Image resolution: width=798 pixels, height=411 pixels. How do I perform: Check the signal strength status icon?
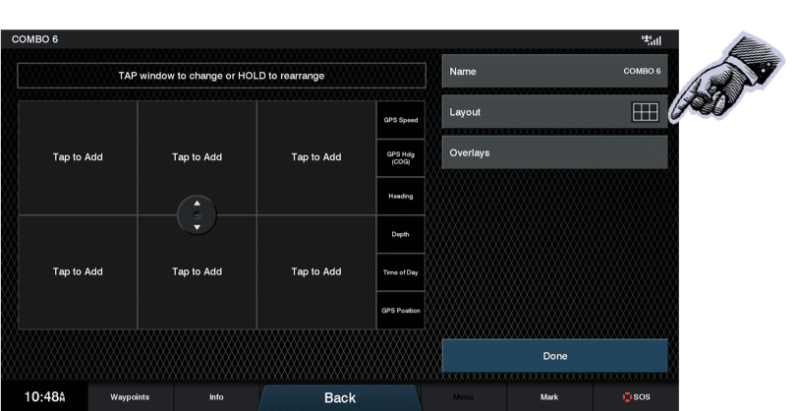coord(651,40)
